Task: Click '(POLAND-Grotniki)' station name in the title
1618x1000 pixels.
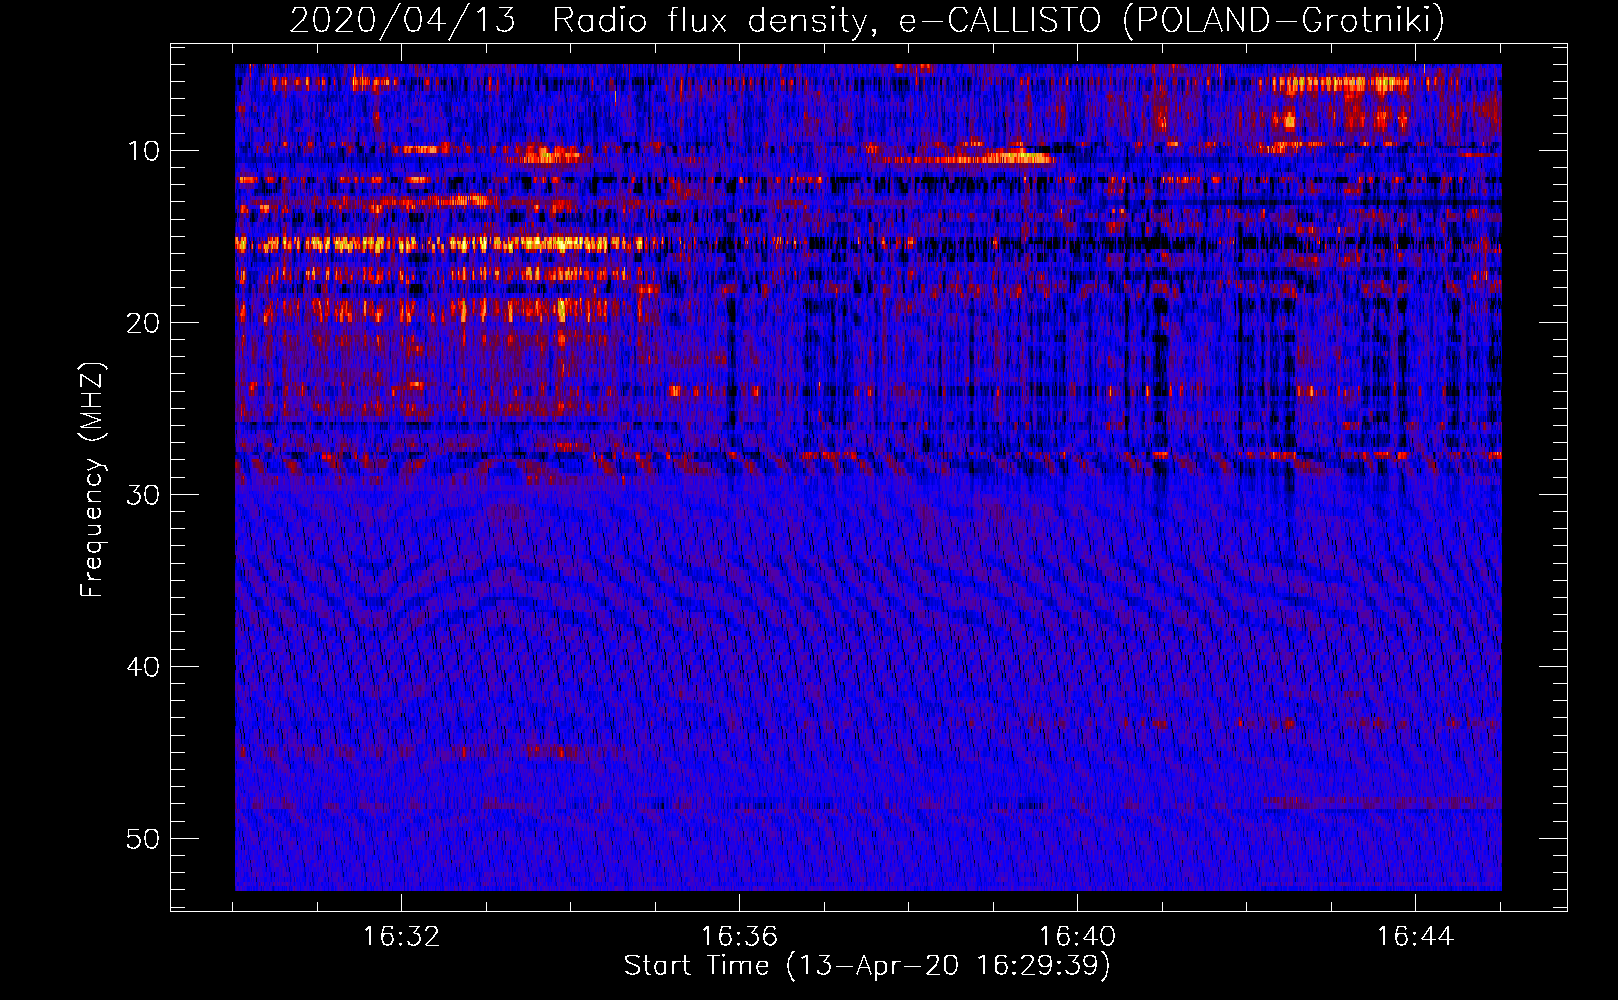Action: [x=1284, y=20]
